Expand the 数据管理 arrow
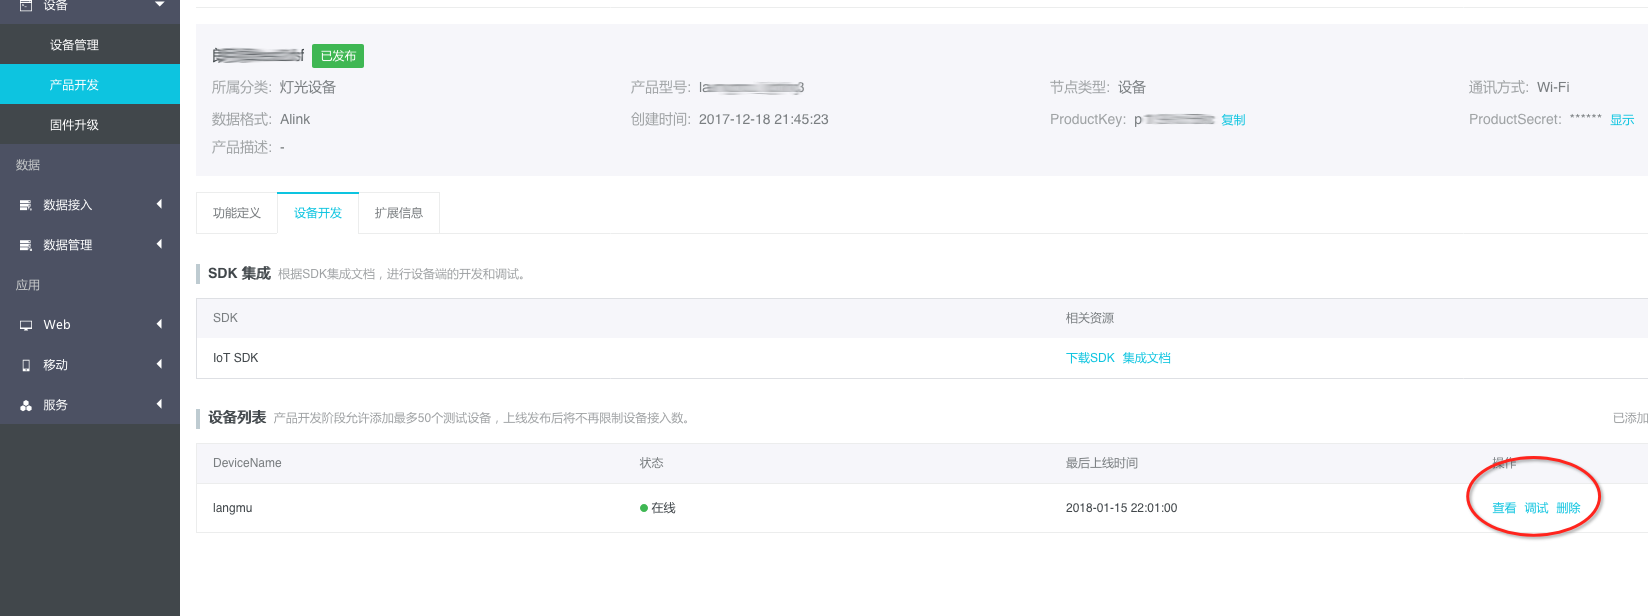Viewport: 1648px width, 616px height. 159,244
